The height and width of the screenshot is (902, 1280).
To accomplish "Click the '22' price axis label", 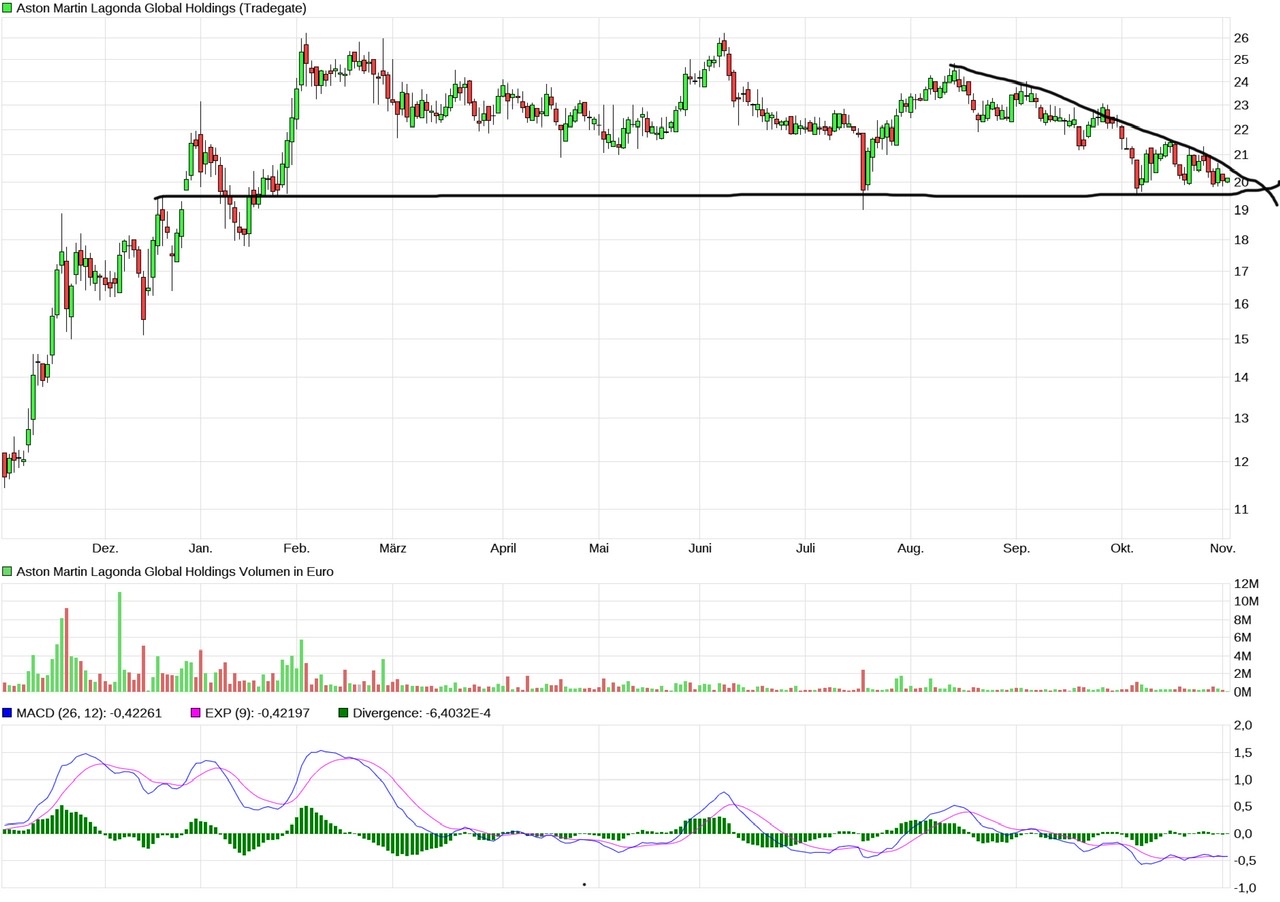I will point(1241,130).
